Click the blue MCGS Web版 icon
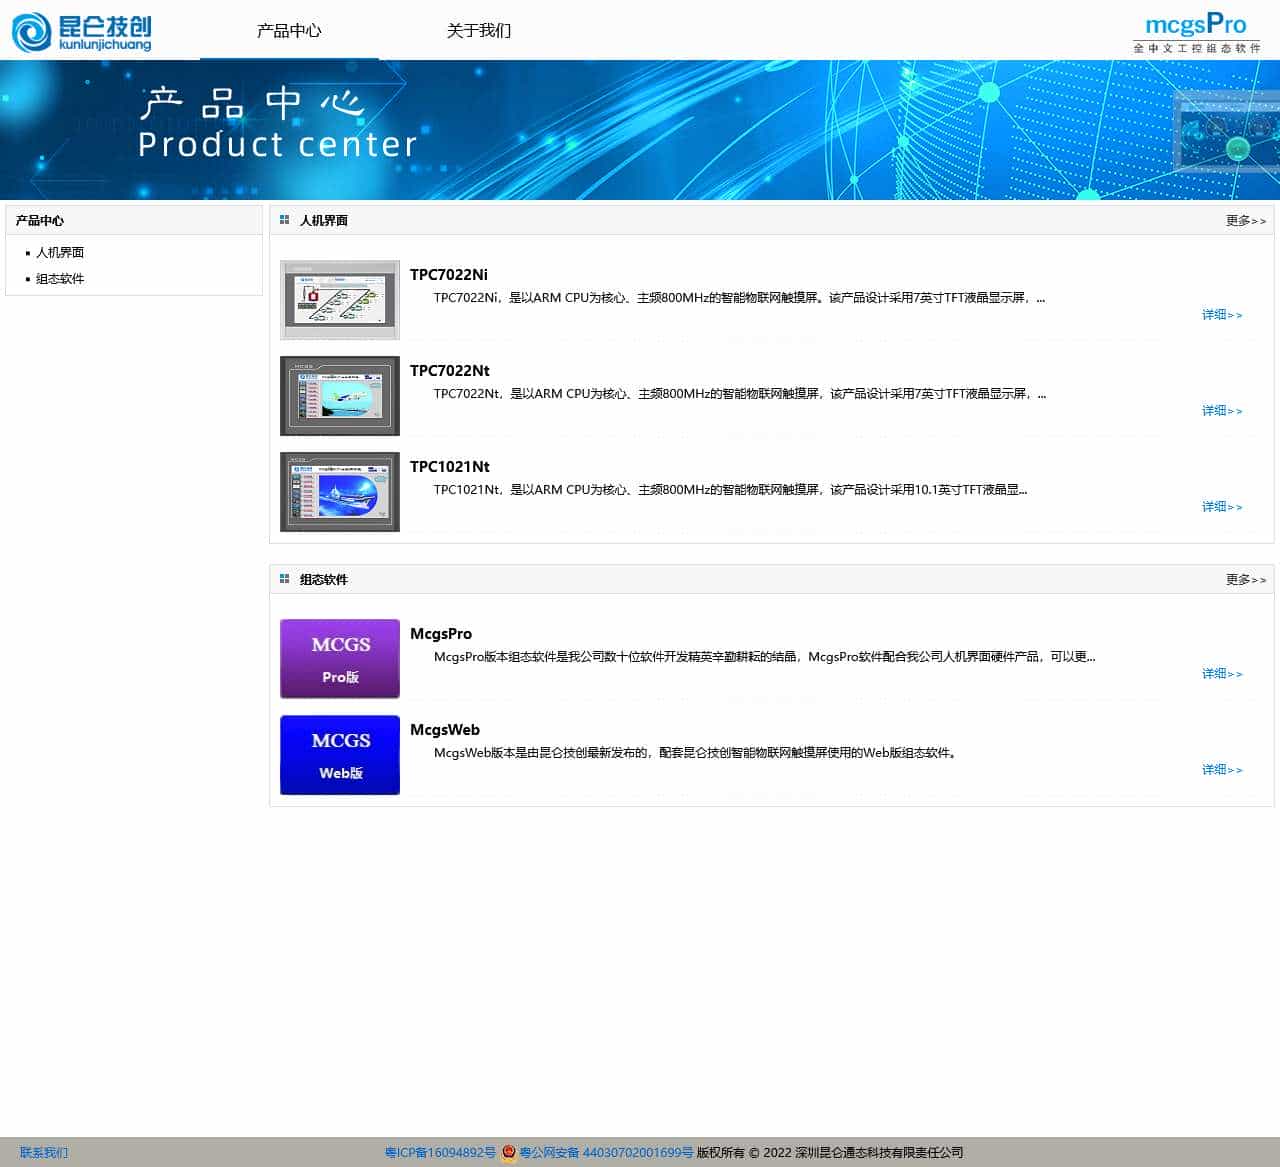Screen dimensions: 1280x1167 tap(340, 755)
